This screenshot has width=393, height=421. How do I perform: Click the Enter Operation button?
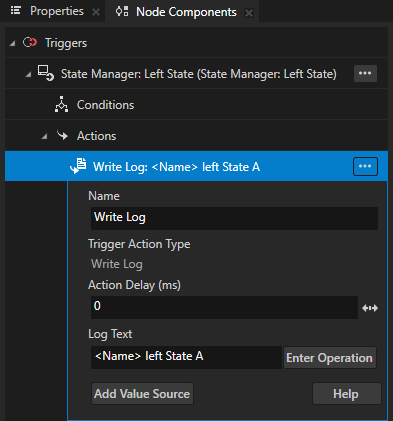pyautogui.click(x=329, y=358)
